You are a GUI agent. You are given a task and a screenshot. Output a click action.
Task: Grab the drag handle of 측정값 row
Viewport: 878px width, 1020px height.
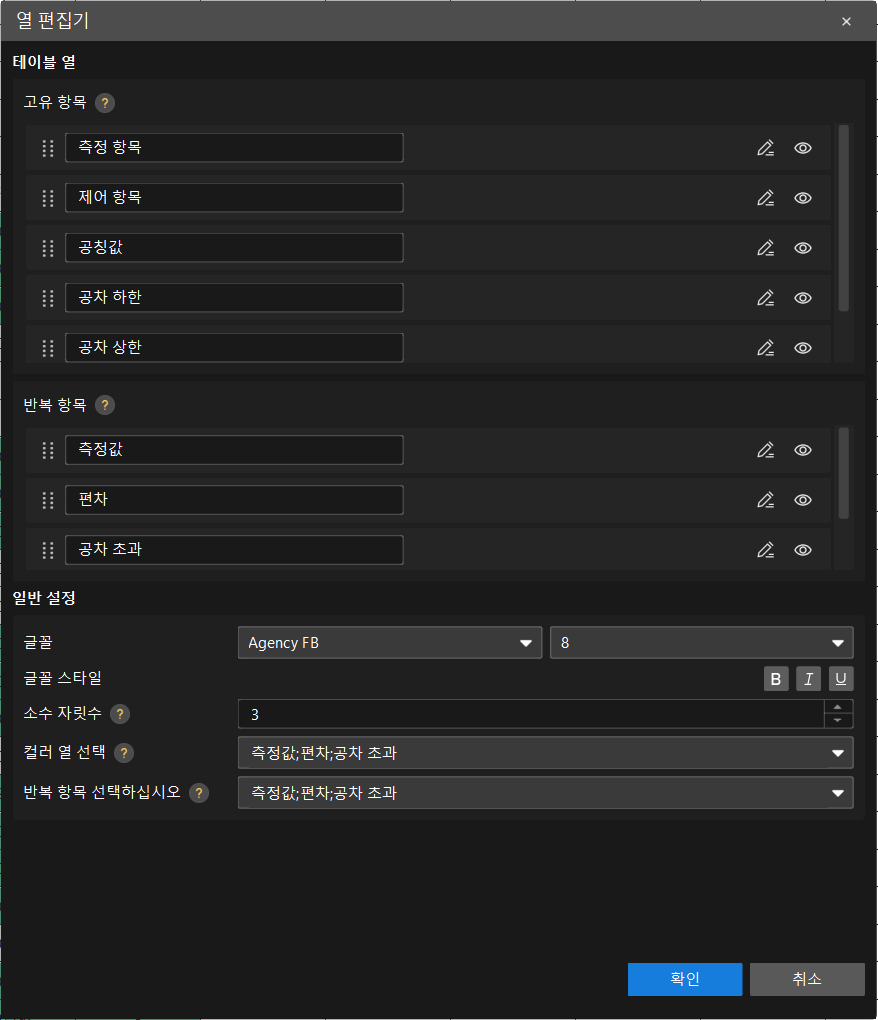pyautogui.click(x=48, y=450)
